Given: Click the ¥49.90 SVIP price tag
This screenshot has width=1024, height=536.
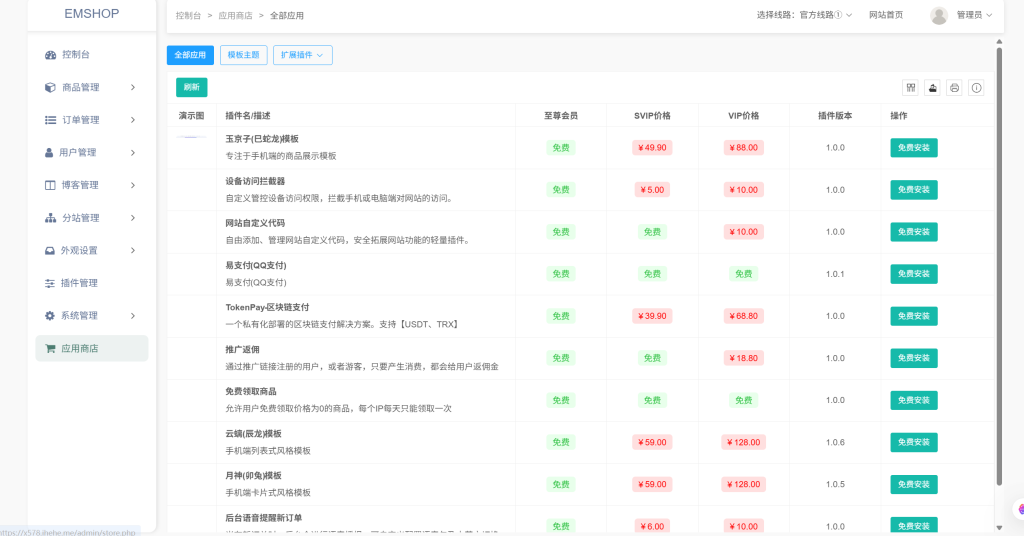Looking at the screenshot, I should [x=652, y=148].
